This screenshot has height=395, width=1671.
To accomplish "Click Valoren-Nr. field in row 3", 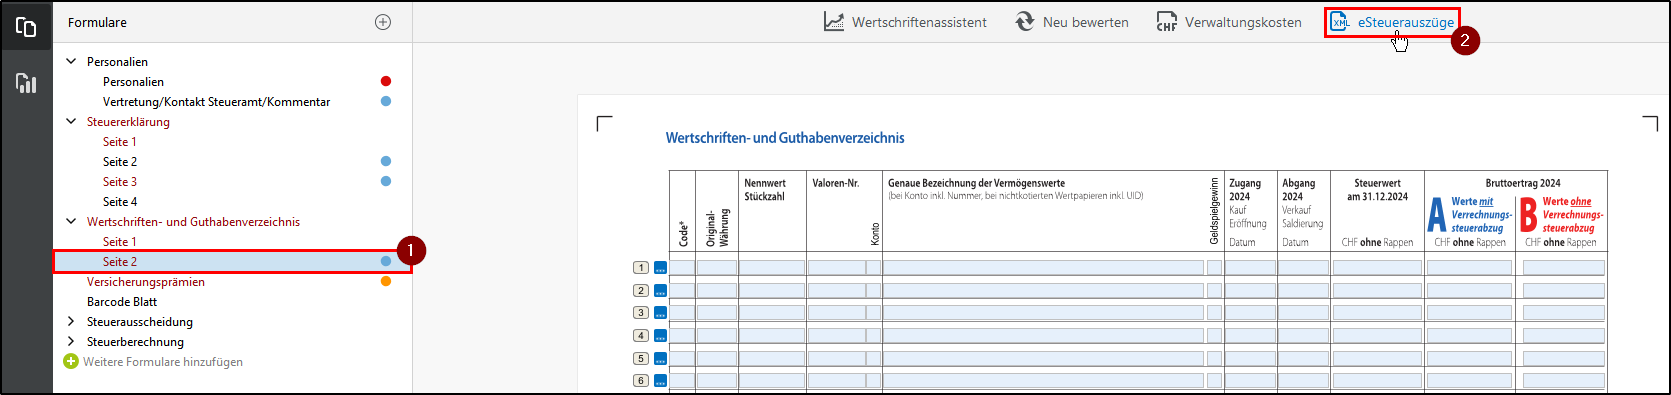I will pos(837,313).
